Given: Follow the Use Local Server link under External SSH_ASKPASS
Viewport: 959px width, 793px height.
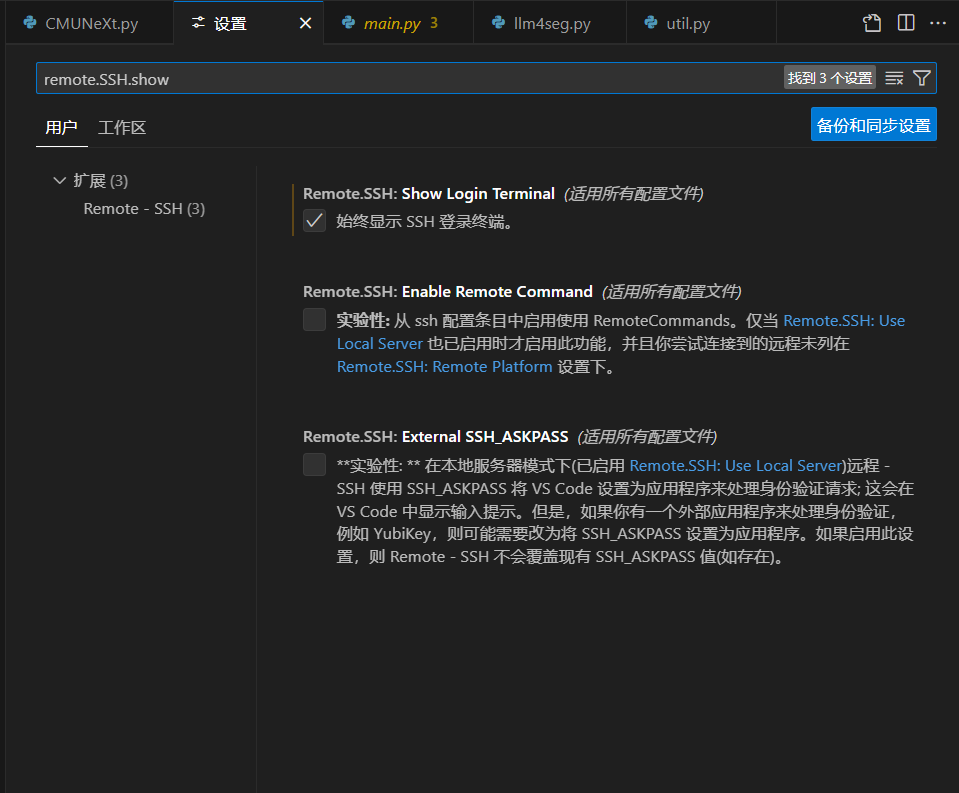Looking at the screenshot, I should (x=736, y=465).
